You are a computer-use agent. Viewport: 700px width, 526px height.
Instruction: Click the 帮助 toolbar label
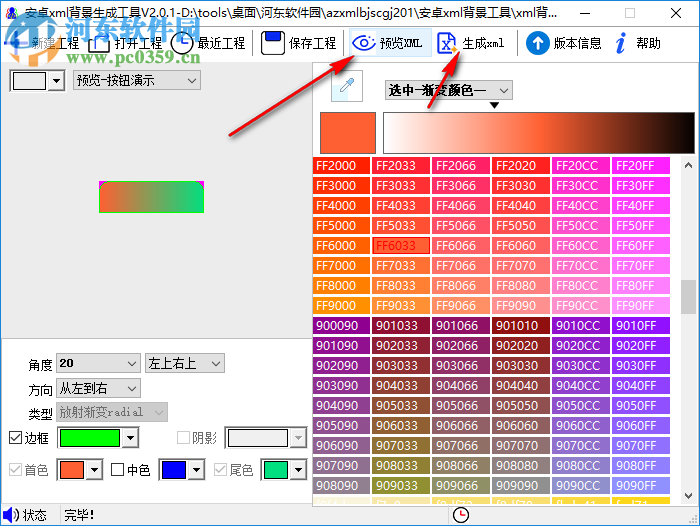(648, 43)
